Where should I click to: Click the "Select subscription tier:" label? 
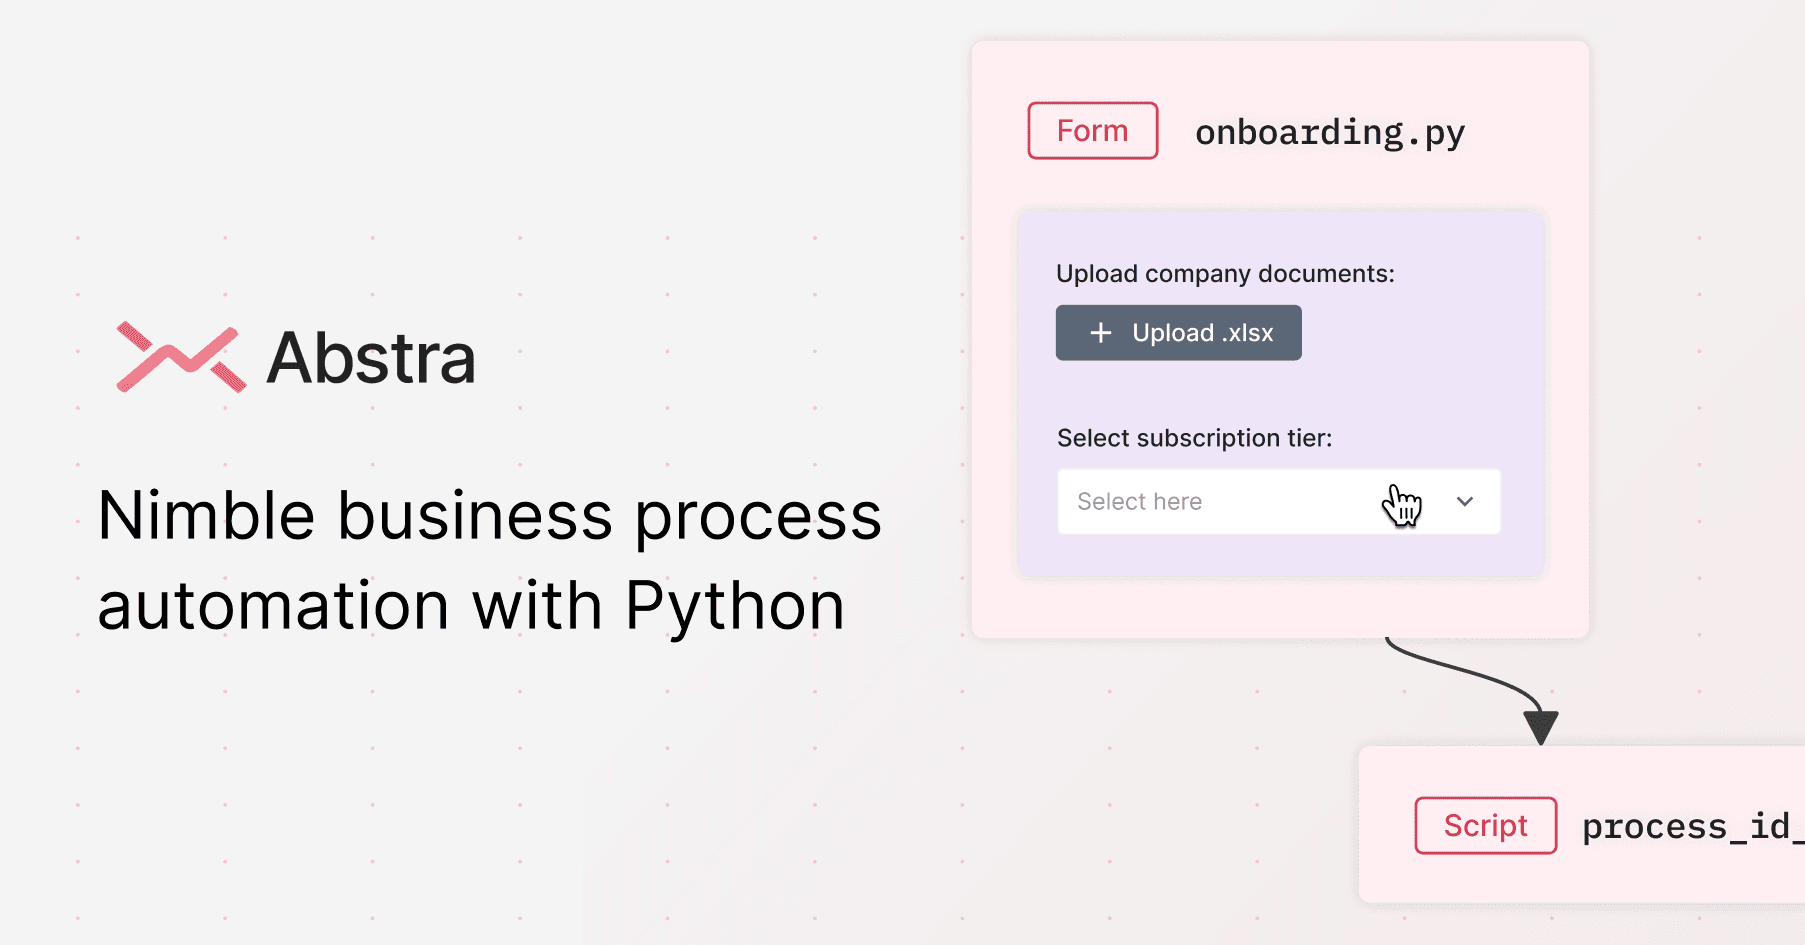pyautogui.click(x=1194, y=438)
